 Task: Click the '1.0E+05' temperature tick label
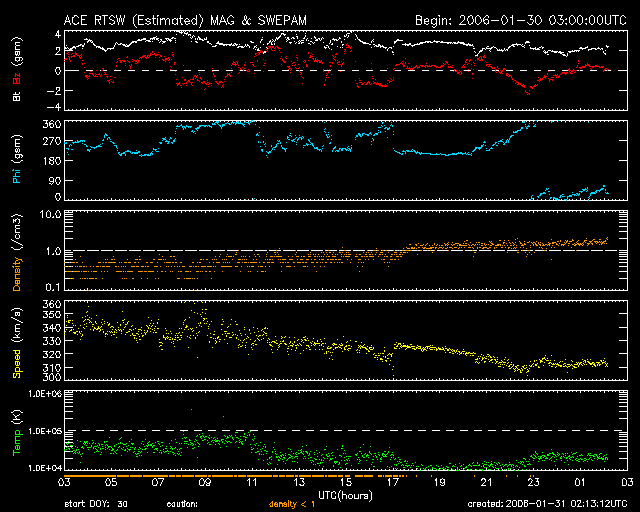click(45, 431)
